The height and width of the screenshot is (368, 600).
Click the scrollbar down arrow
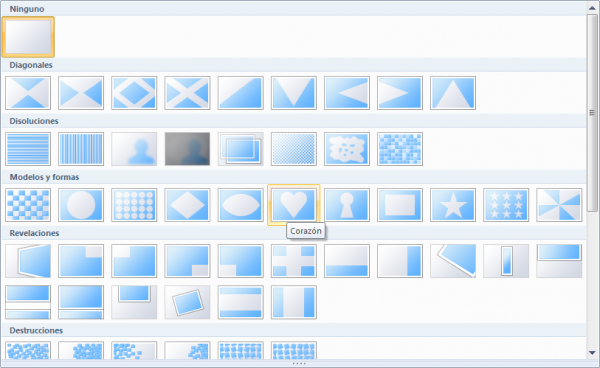pos(592,353)
